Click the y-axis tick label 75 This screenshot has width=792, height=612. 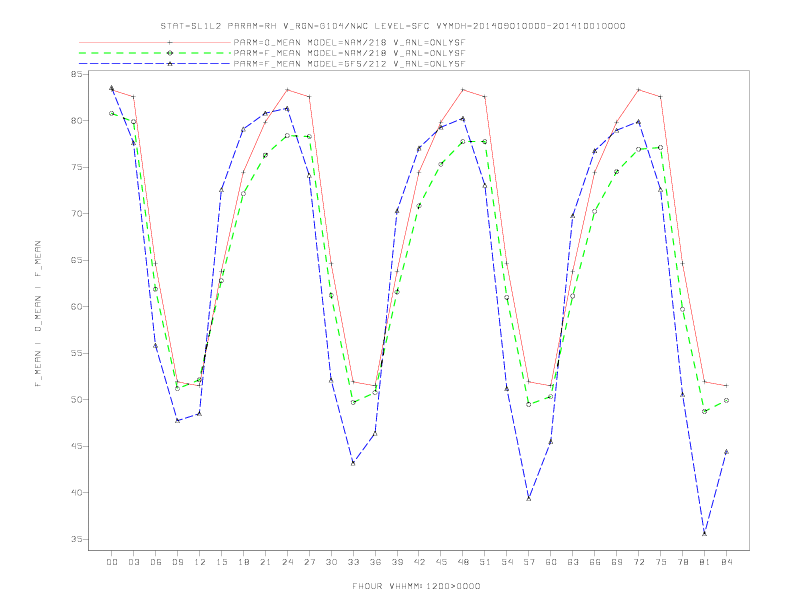pos(76,167)
